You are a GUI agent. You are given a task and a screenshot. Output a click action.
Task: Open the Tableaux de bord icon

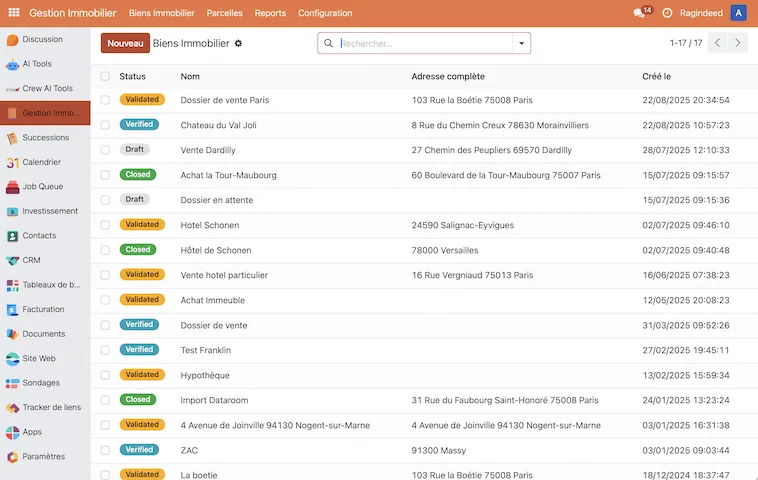[x=13, y=285]
